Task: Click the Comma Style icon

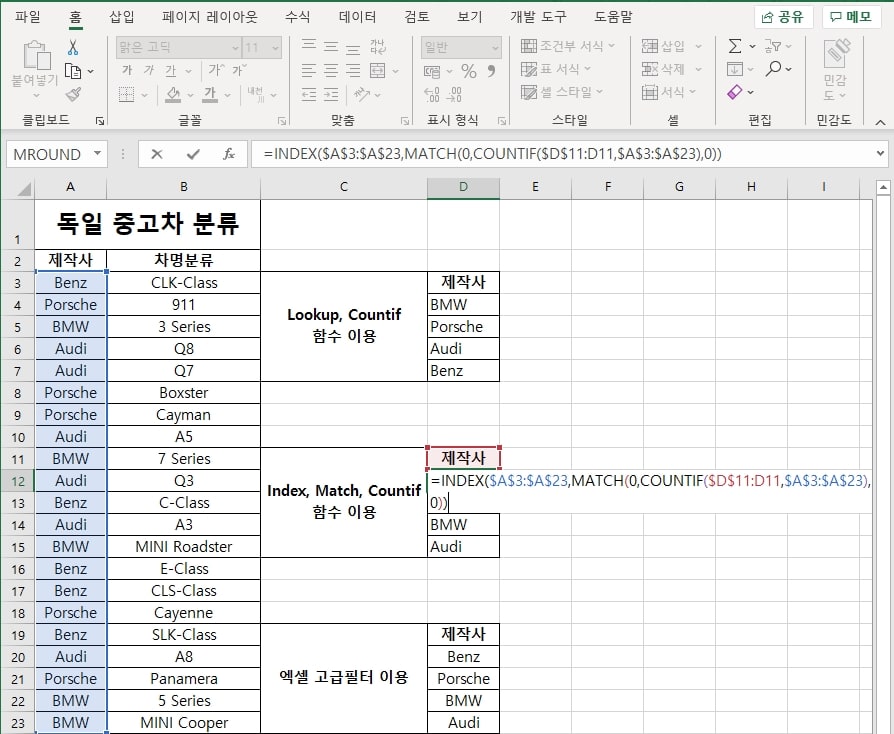Action: coord(491,71)
